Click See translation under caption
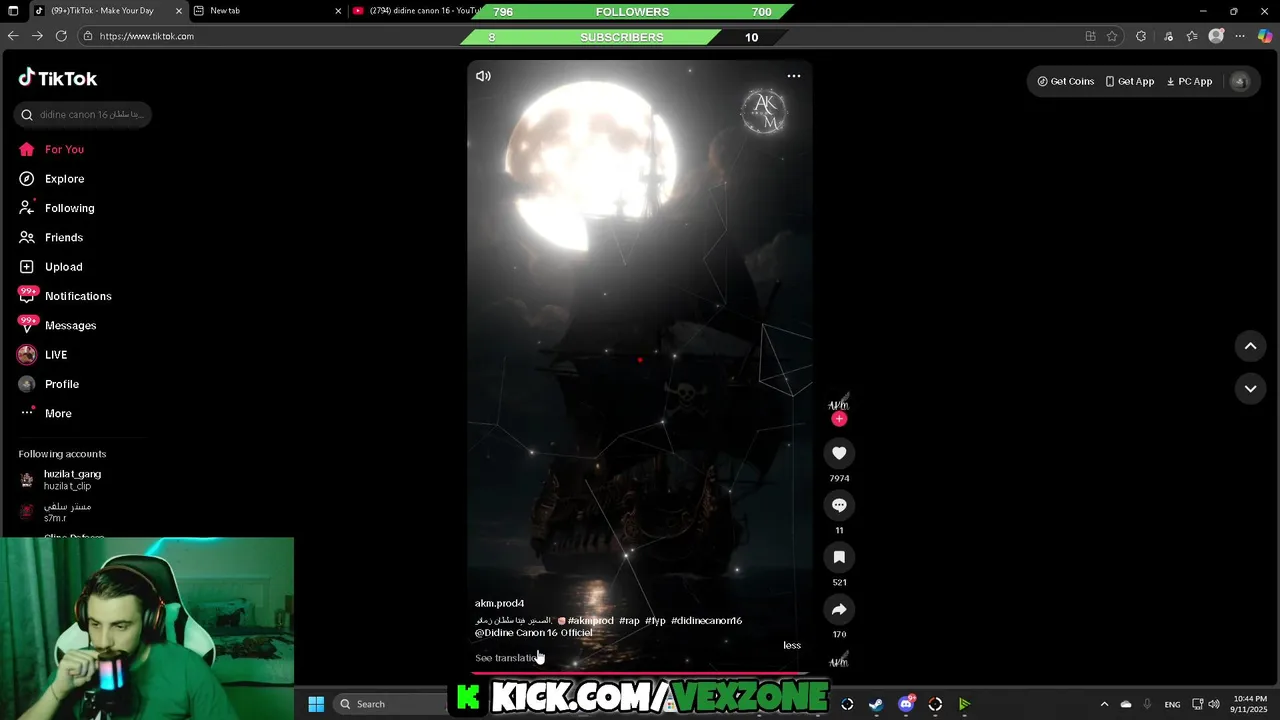 point(507,658)
